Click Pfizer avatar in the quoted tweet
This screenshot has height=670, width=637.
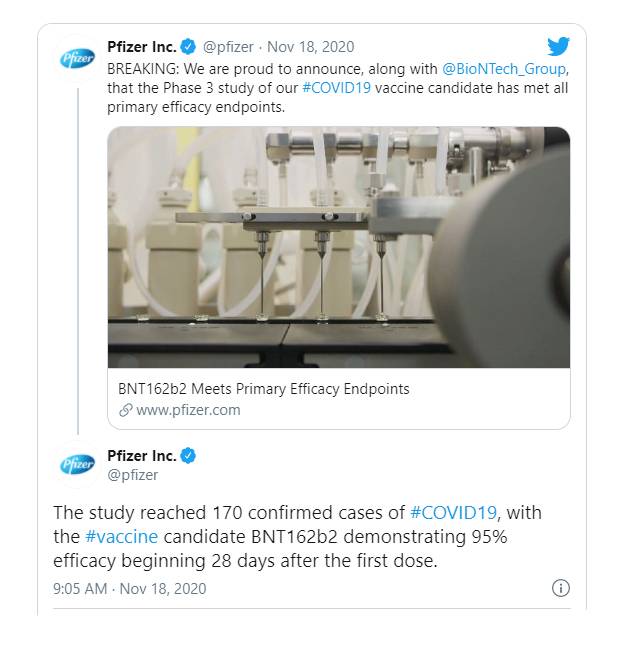[77, 58]
